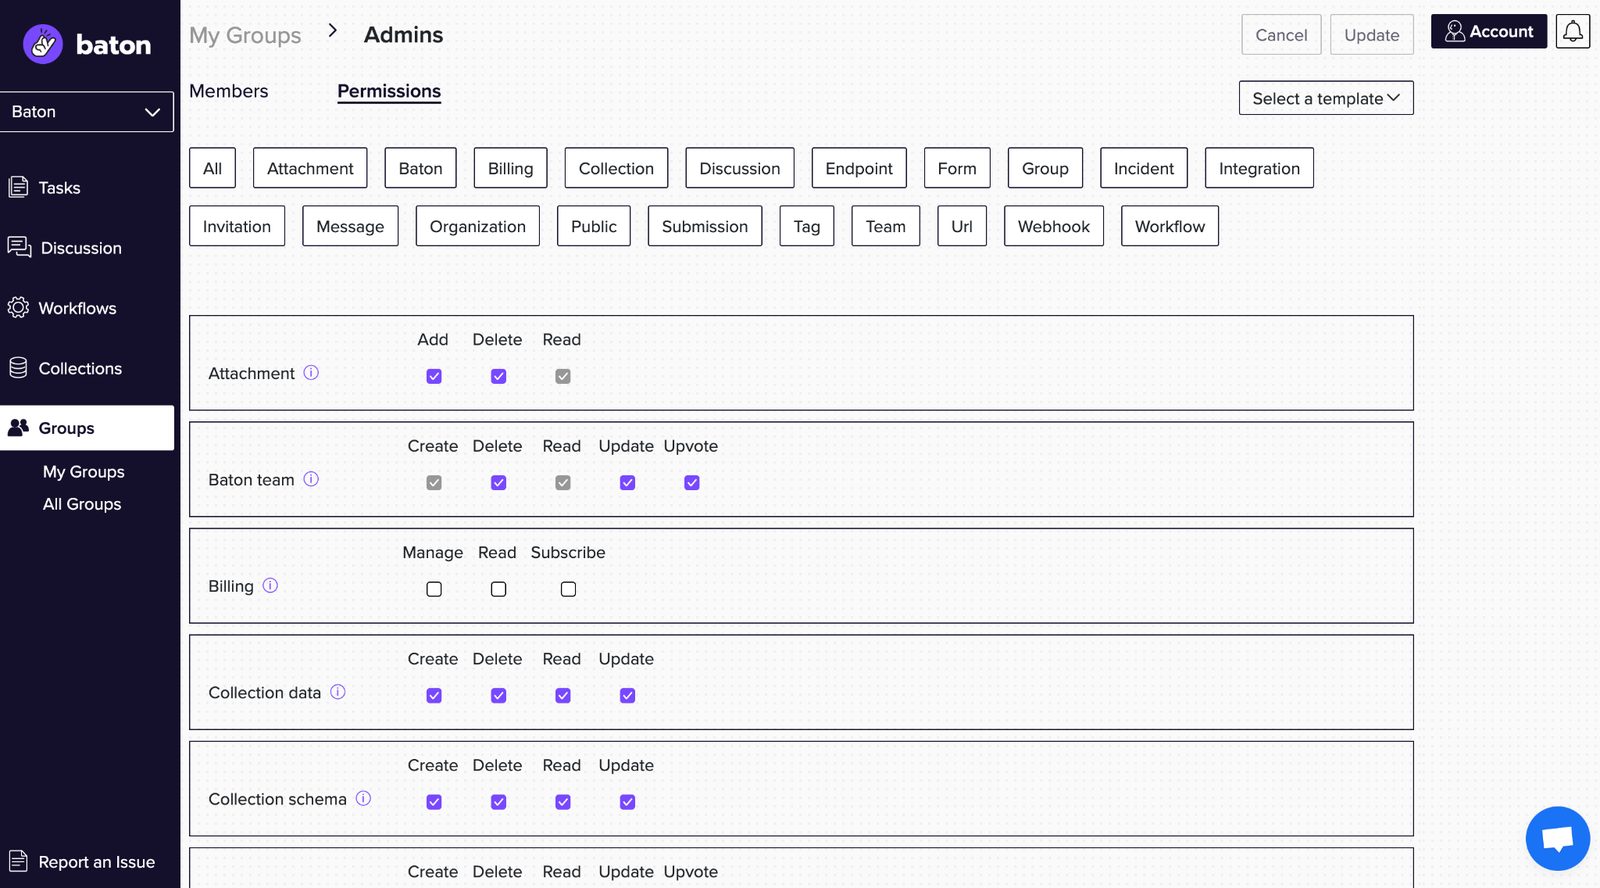The width and height of the screenshot is (1600, 888).
Task: Click the Cancel button
Action: 1281,35
